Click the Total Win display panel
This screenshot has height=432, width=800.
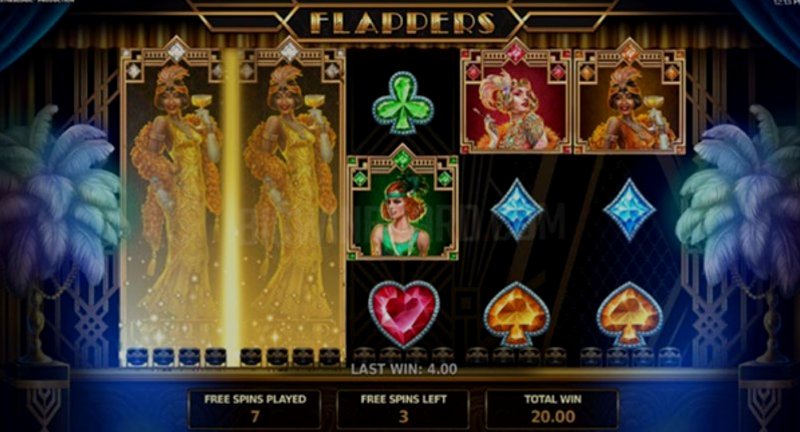coord(552,409)
